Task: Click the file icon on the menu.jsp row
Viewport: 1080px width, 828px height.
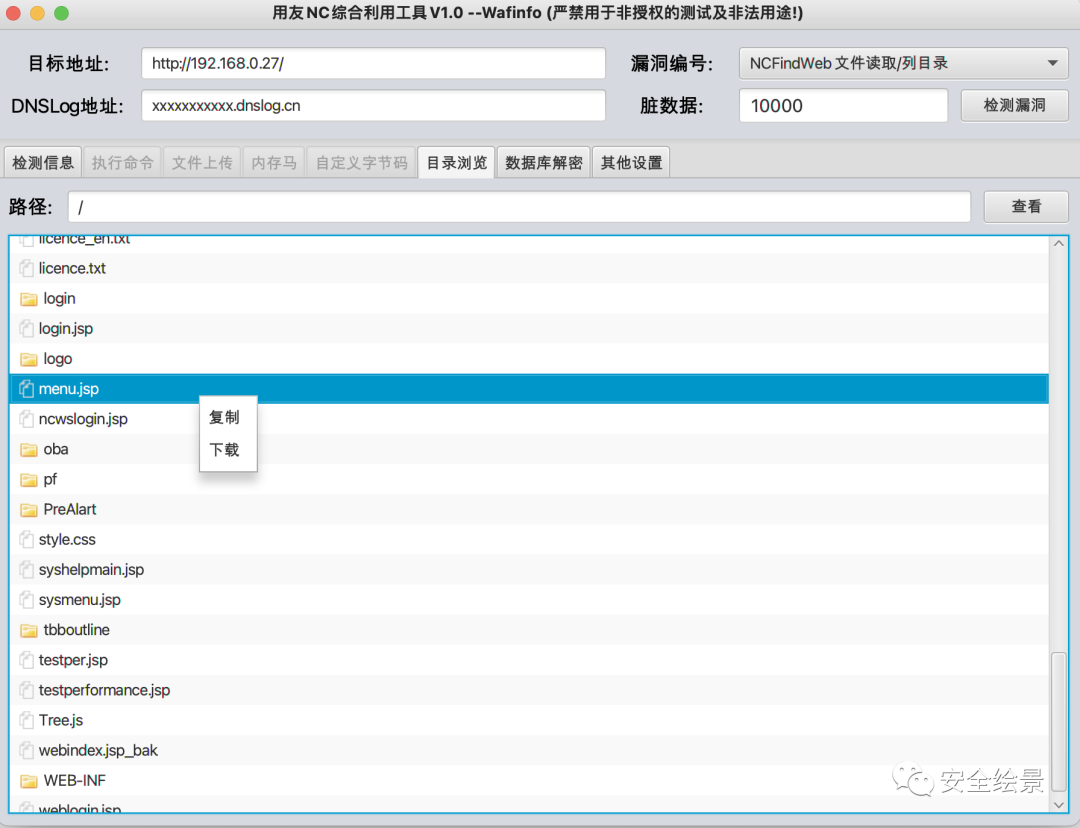Action: (27, 389)
